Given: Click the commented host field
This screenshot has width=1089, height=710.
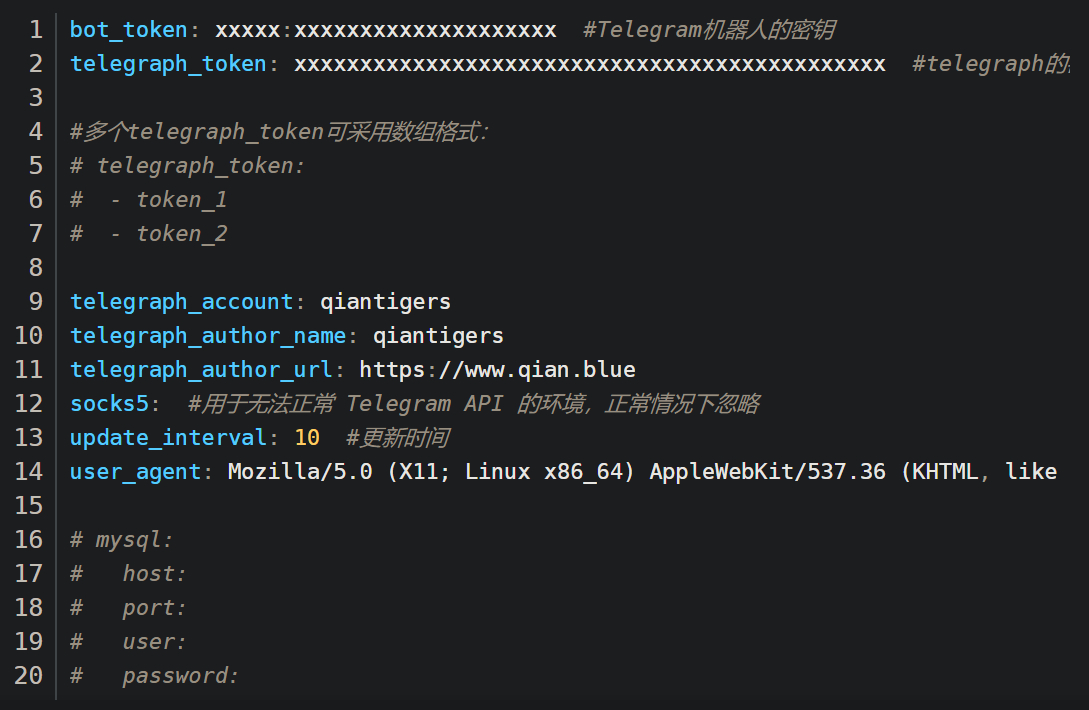Looking at the screenshot, I should point(154,574).
